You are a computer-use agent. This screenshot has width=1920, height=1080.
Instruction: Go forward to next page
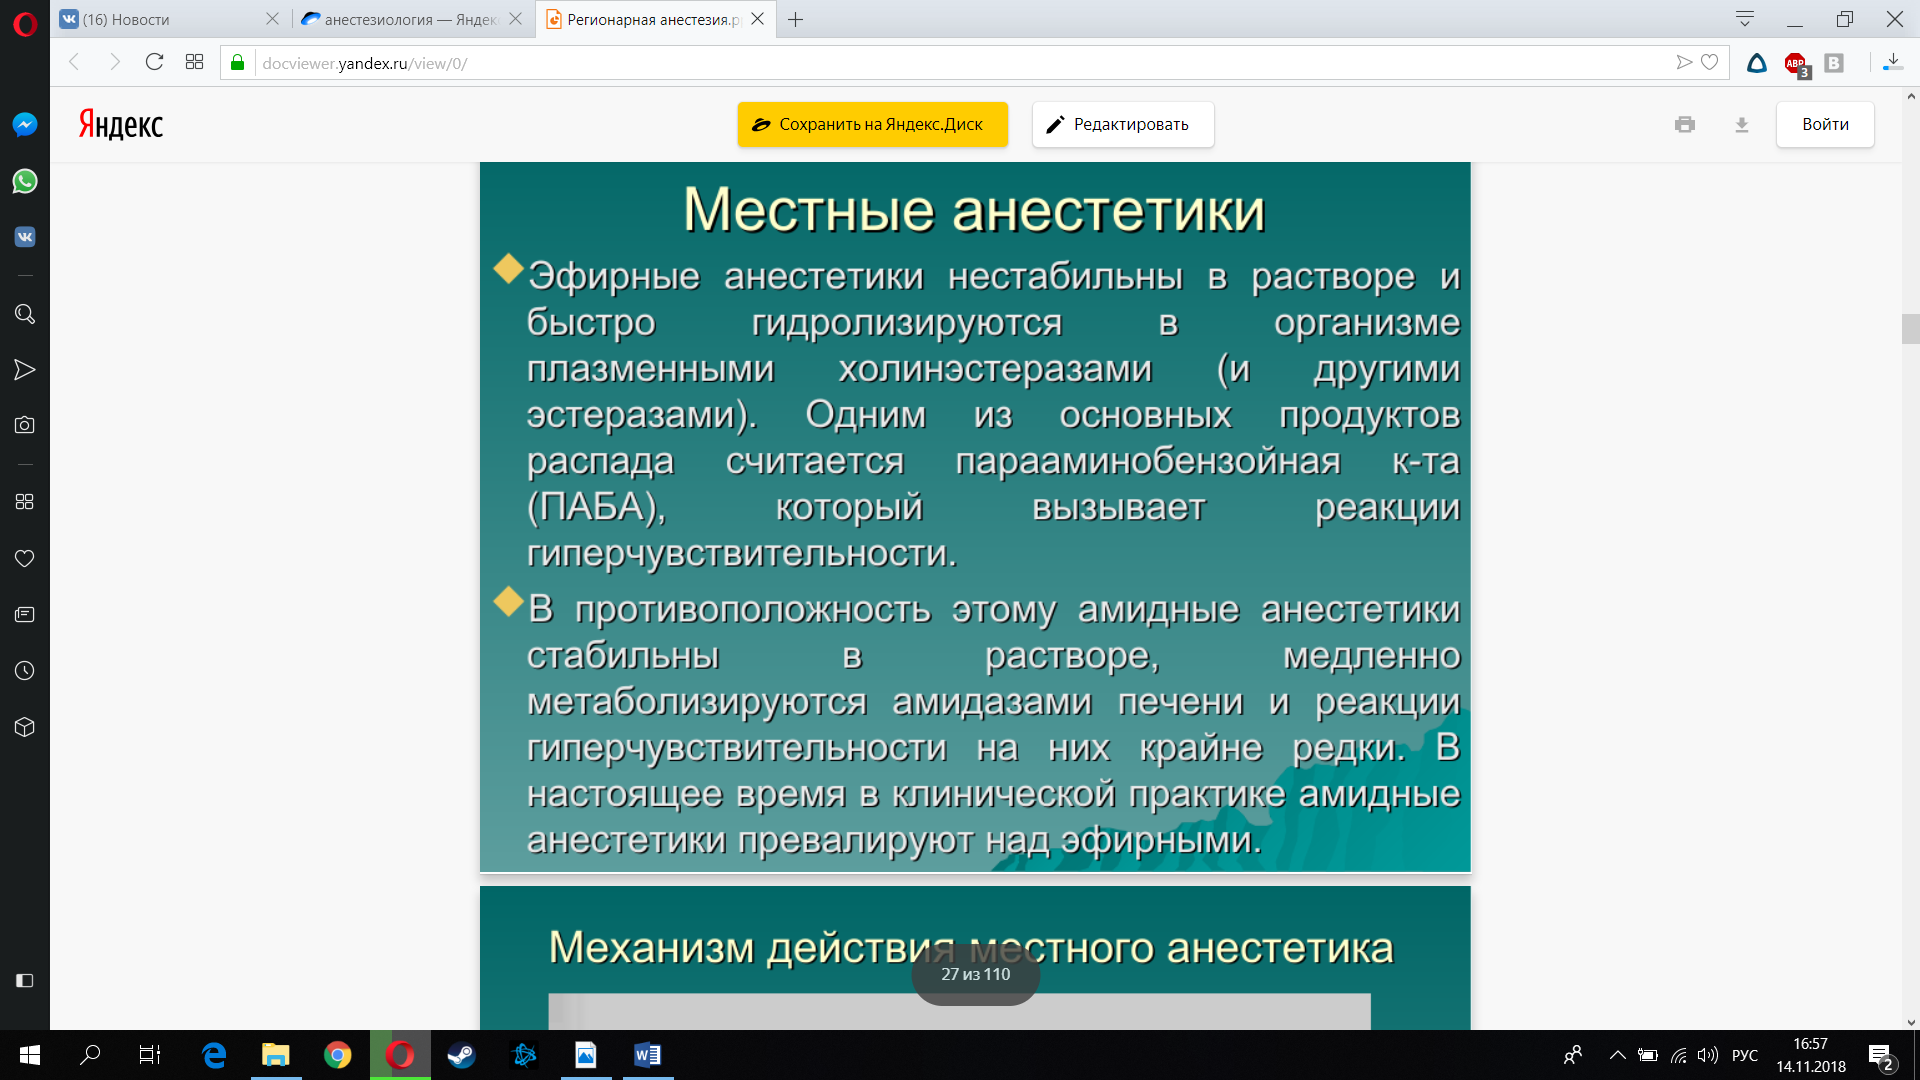pyautogui.click(x=114, y=62)
